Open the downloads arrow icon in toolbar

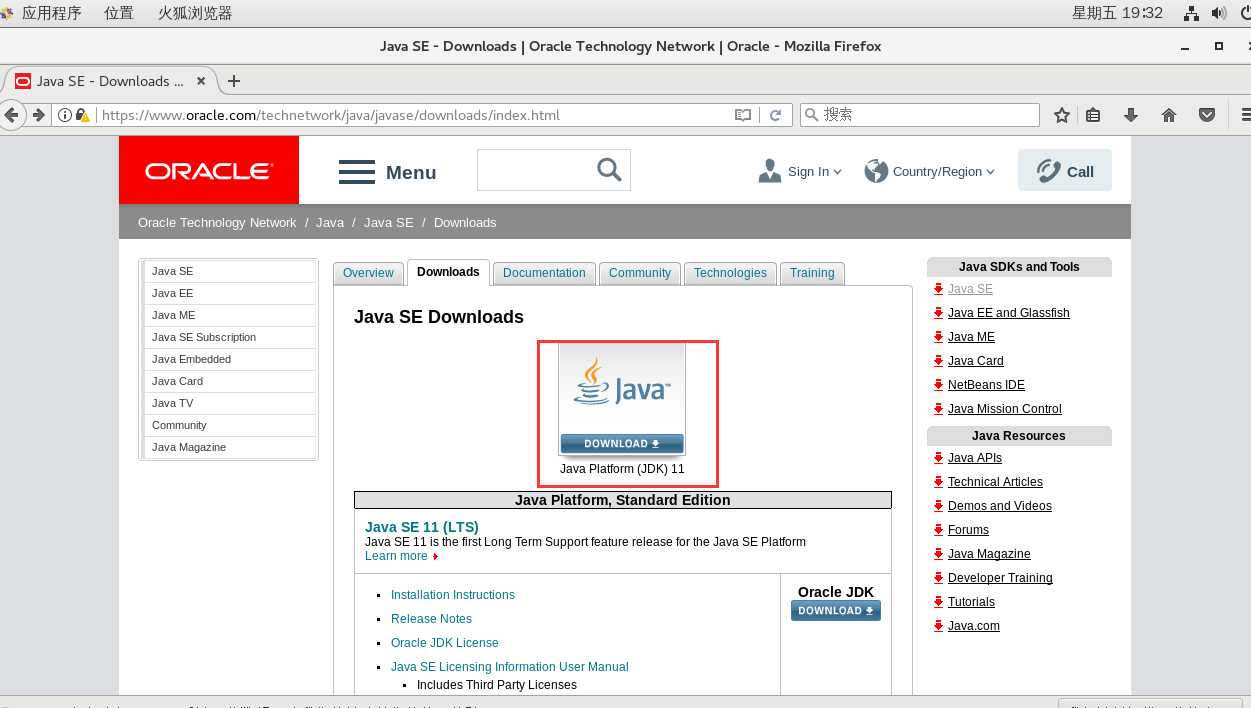pos(1131,115)
